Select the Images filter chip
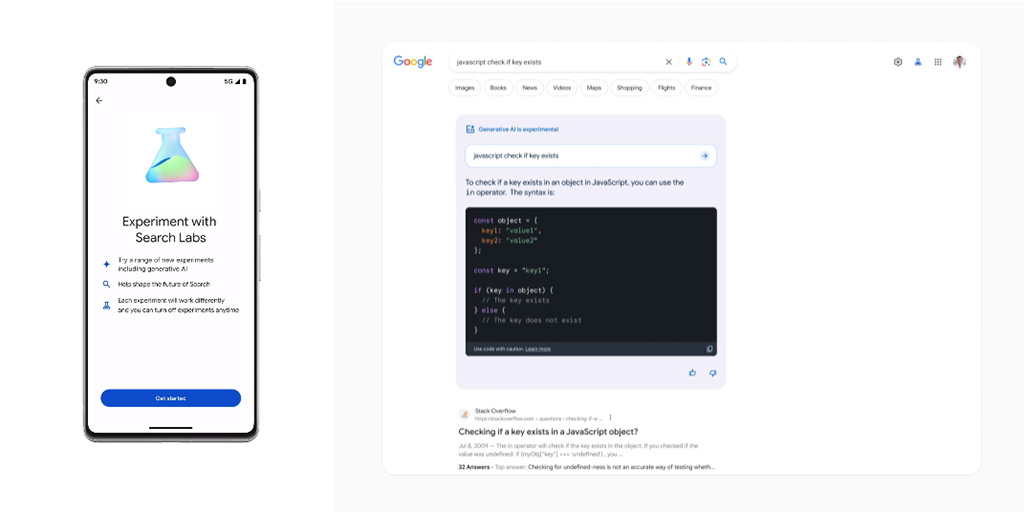1024x512 pixels. [x=465, y=88]
